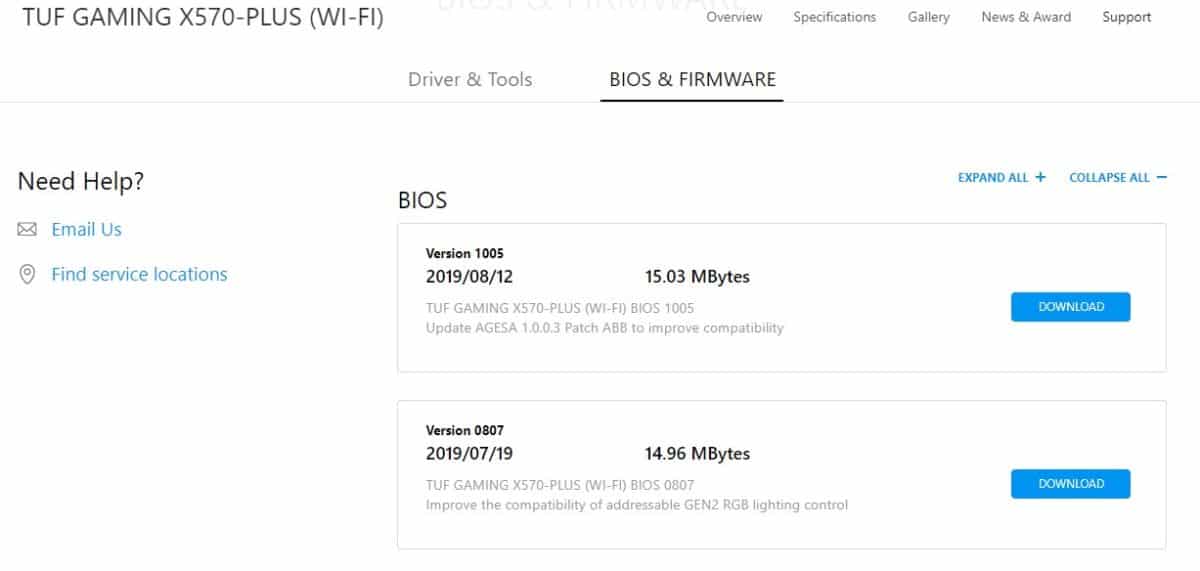
Task: Click the plus icon next to Expand All
Action: click(1040, 177)
